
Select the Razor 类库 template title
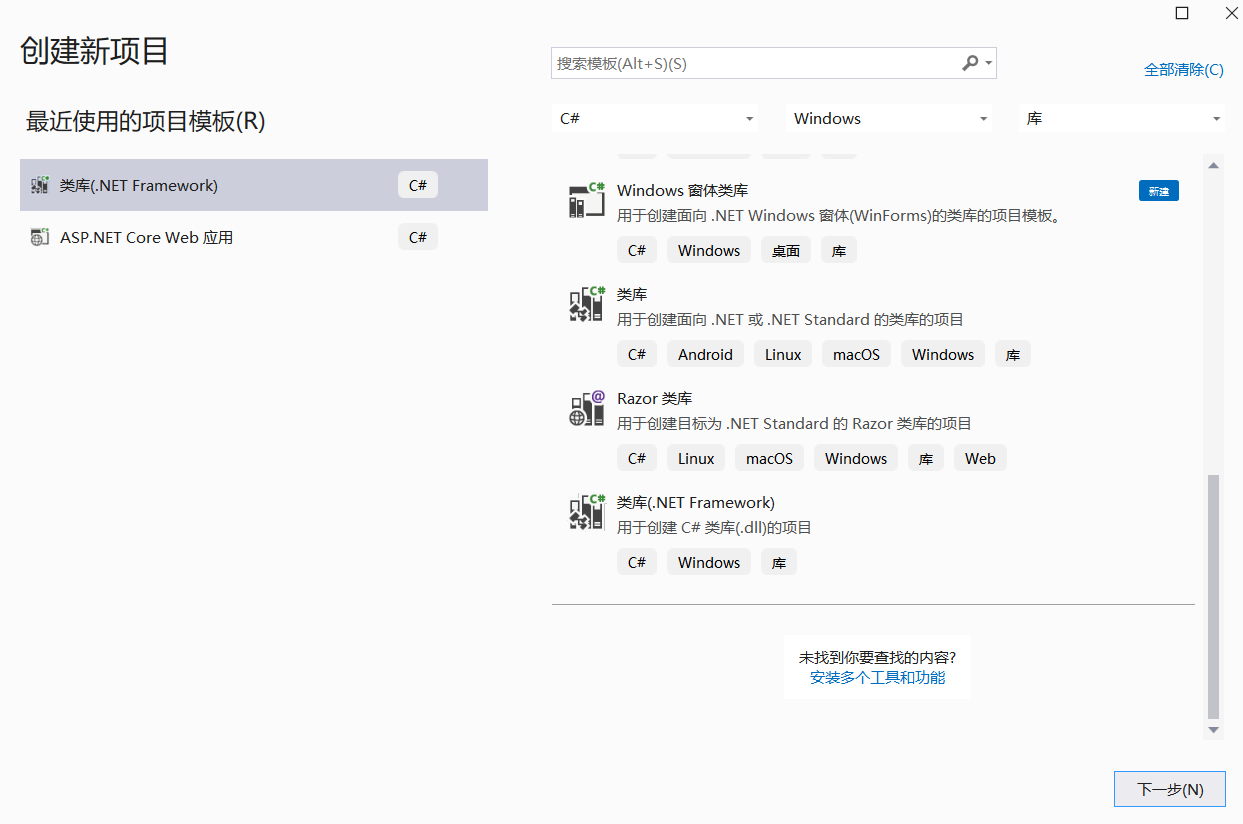pyautogui.click(x=654, y=398)
